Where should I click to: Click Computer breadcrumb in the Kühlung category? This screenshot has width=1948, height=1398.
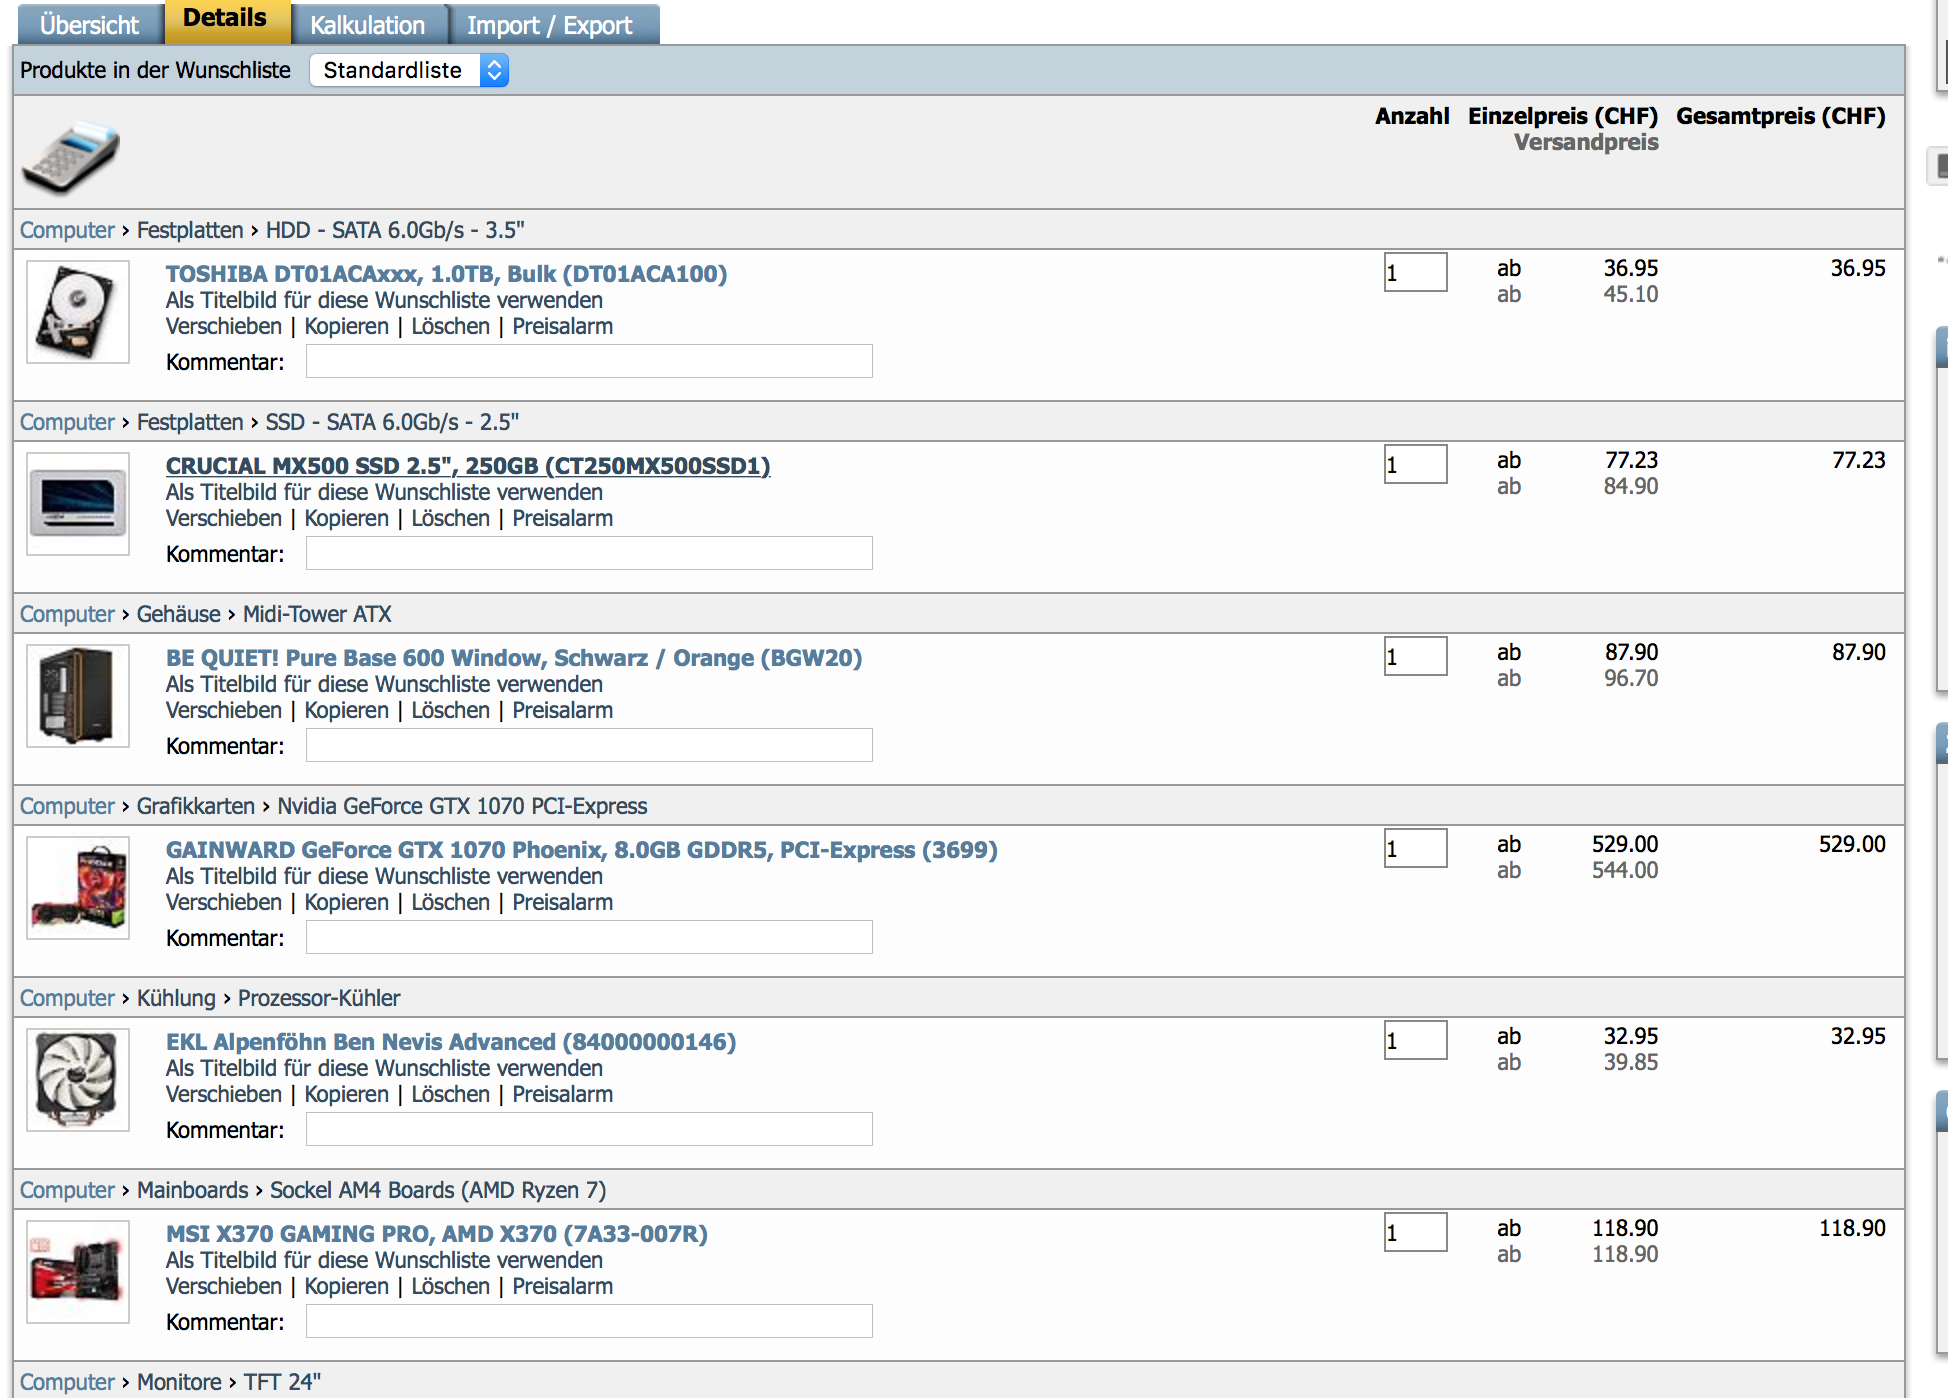point(67,998)
